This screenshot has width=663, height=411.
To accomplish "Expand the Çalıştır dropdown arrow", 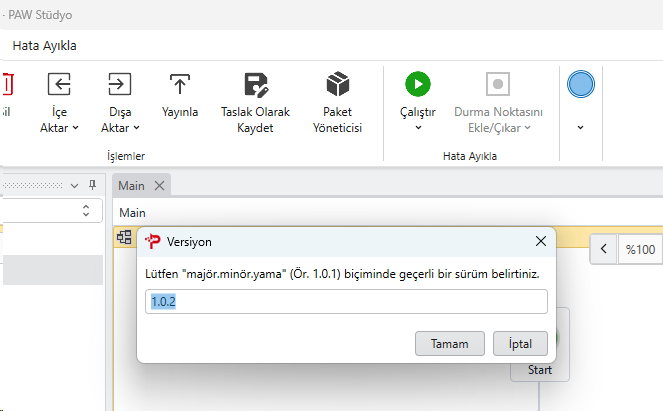I will tap(418, 128).
